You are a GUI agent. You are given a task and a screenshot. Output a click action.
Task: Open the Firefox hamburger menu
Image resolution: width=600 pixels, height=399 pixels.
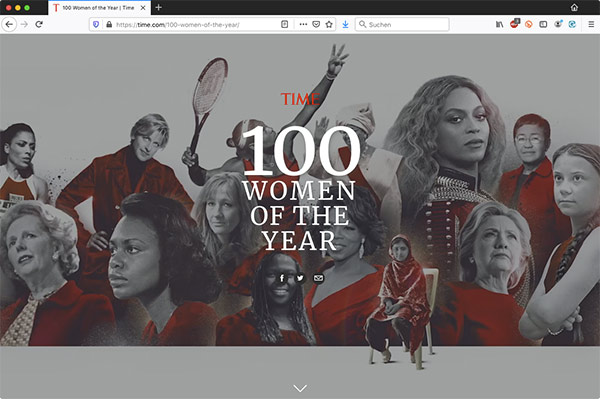click(x=591, y=24)
